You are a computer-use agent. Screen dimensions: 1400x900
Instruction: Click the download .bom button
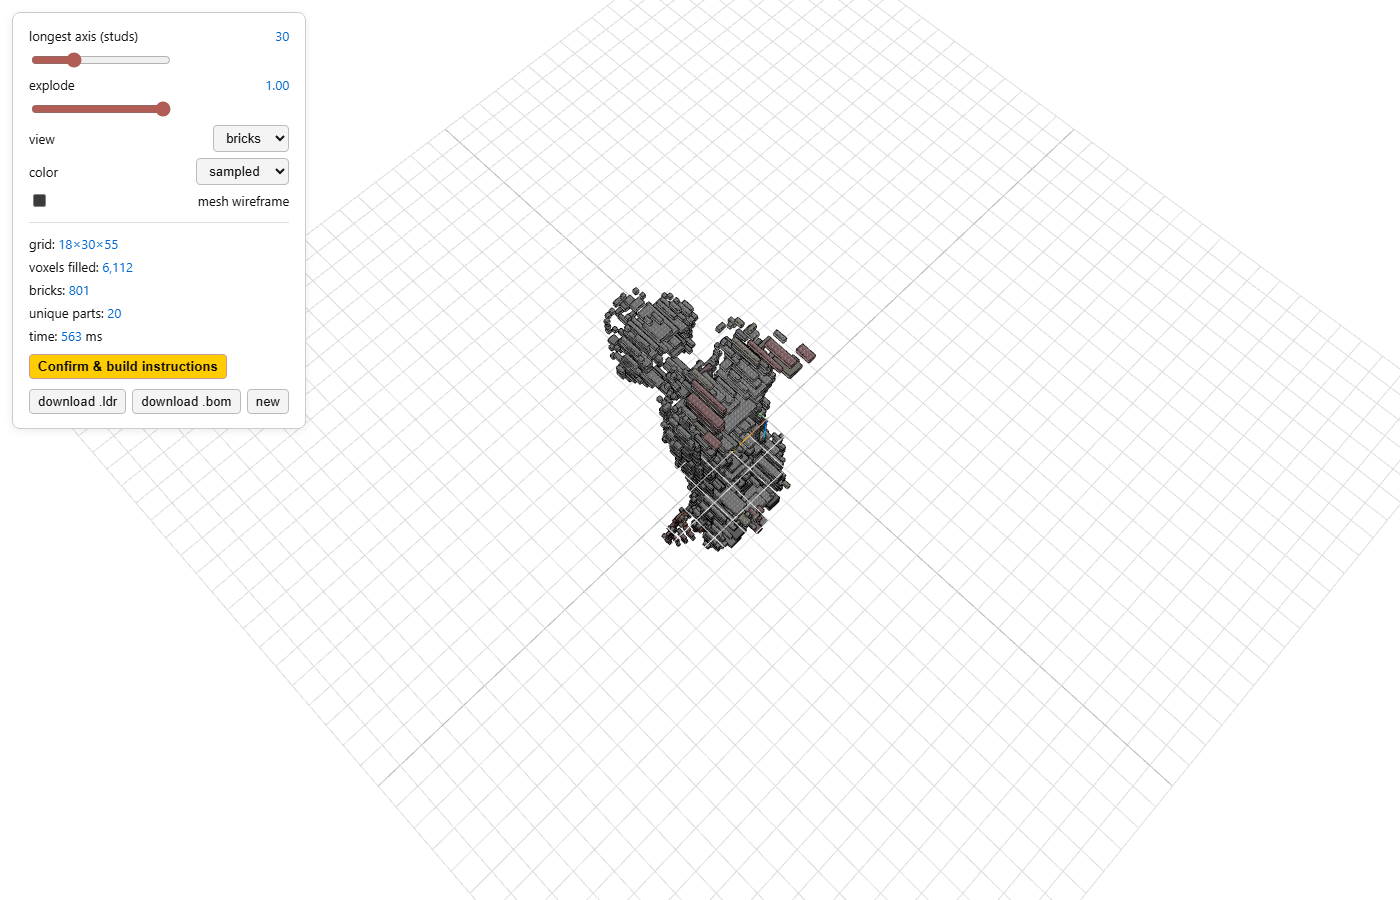186,401
